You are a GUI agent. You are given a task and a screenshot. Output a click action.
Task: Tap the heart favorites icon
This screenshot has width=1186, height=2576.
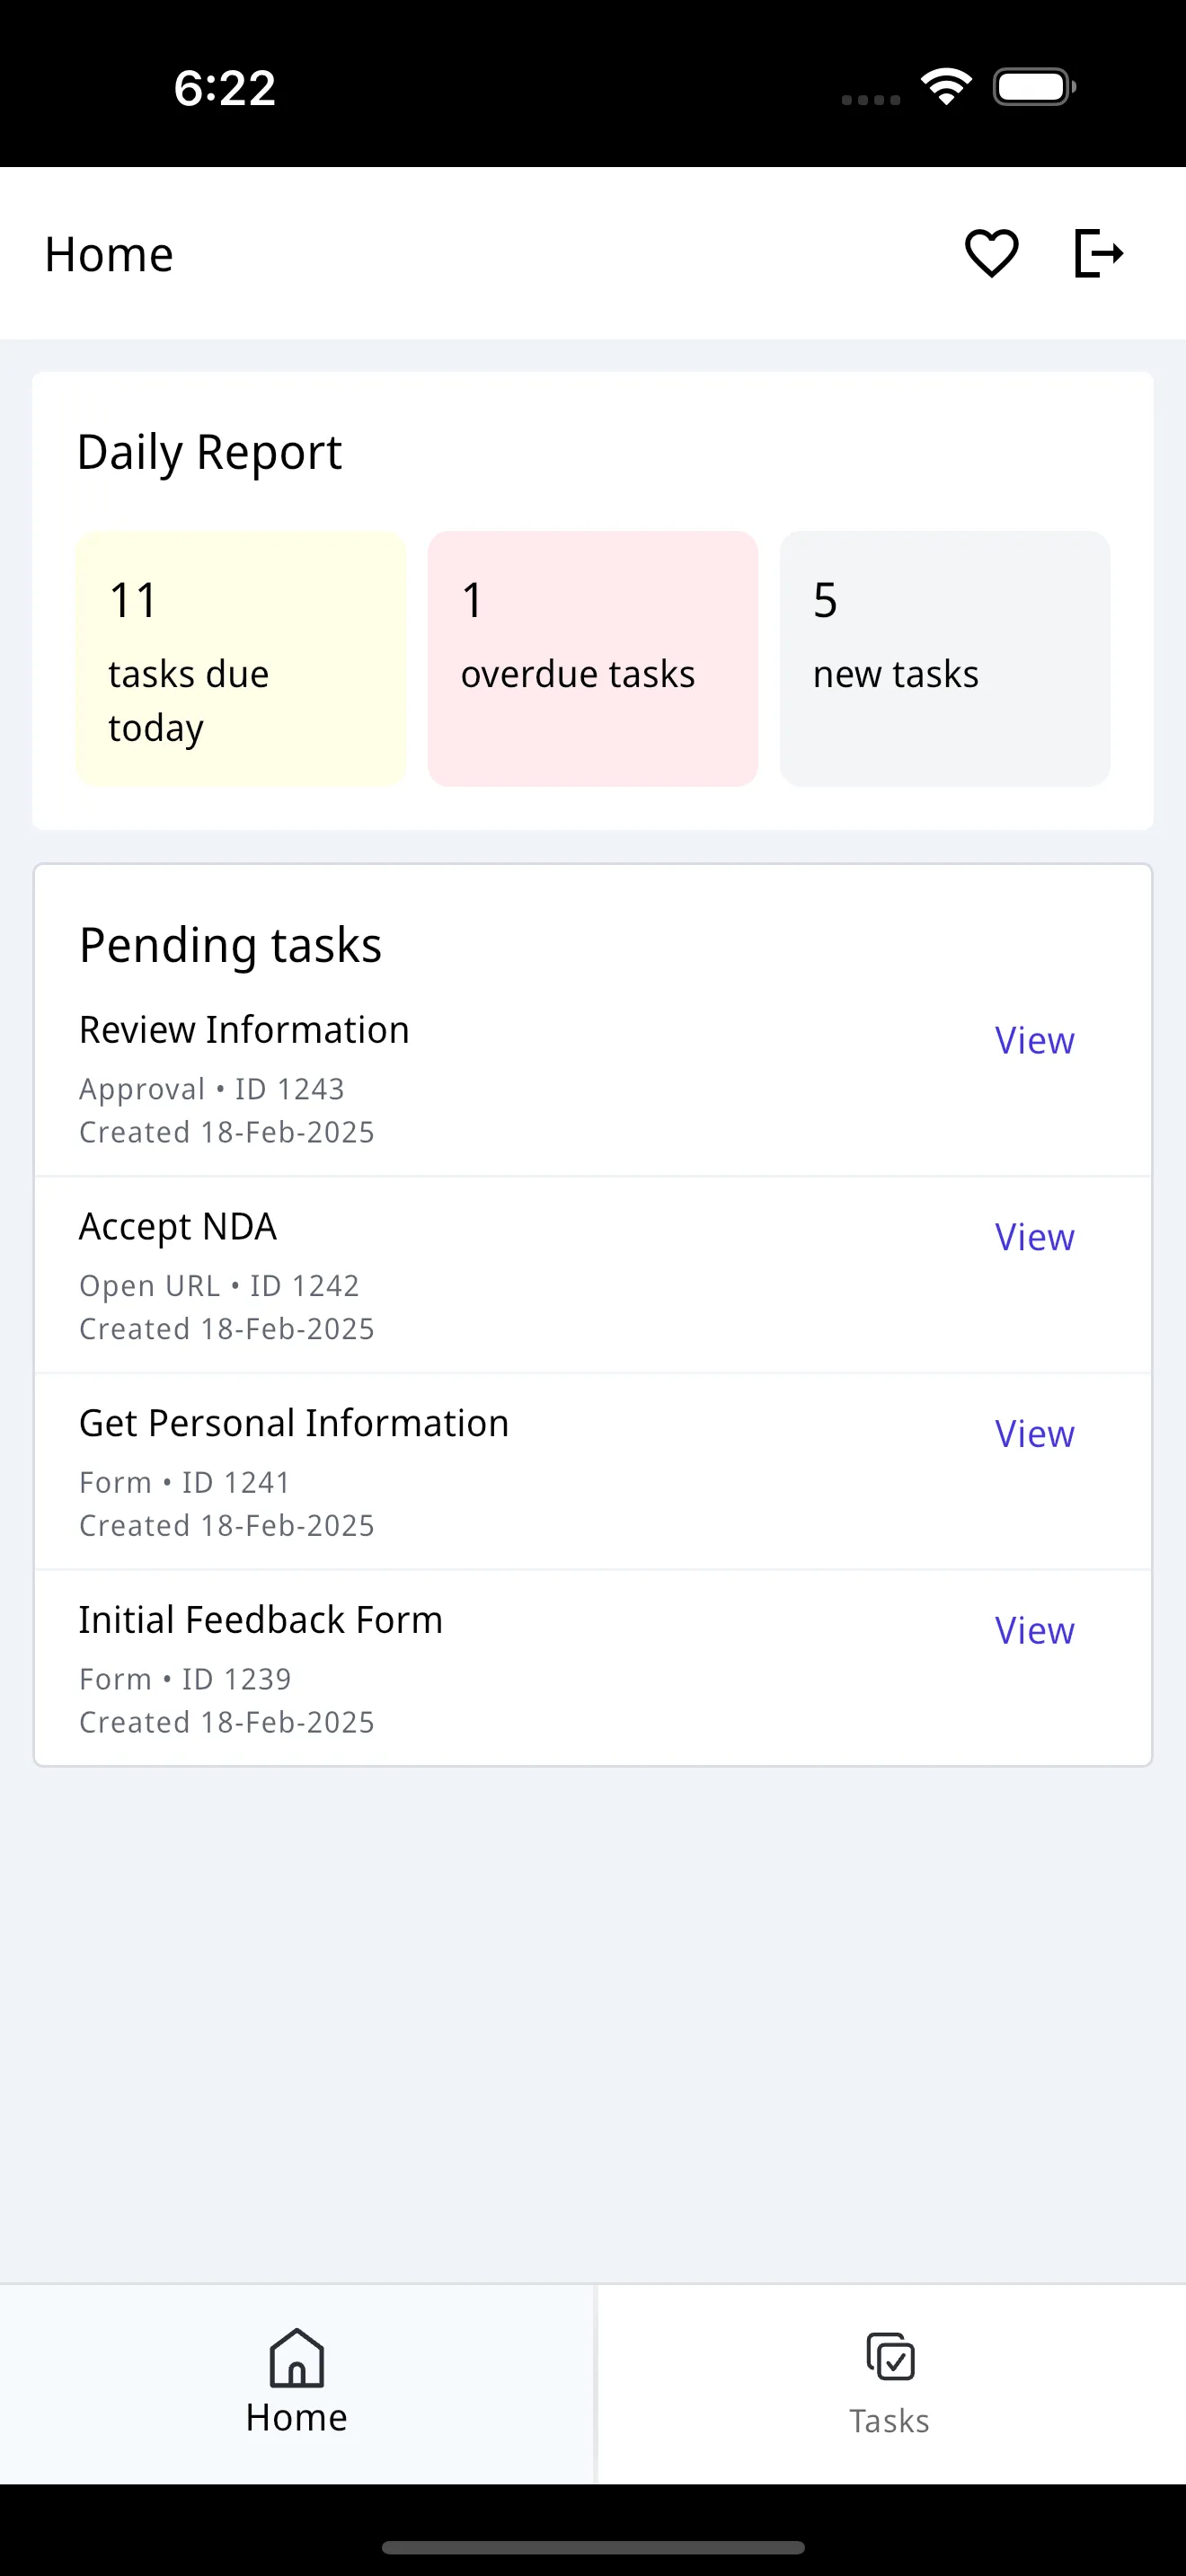(991, 253)
